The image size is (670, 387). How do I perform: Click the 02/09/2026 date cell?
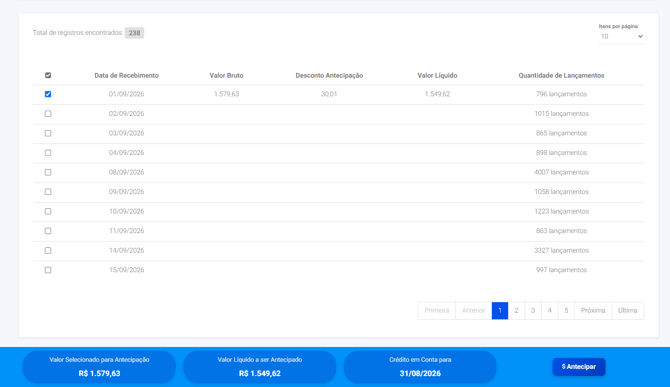click(x=126, y=114)
